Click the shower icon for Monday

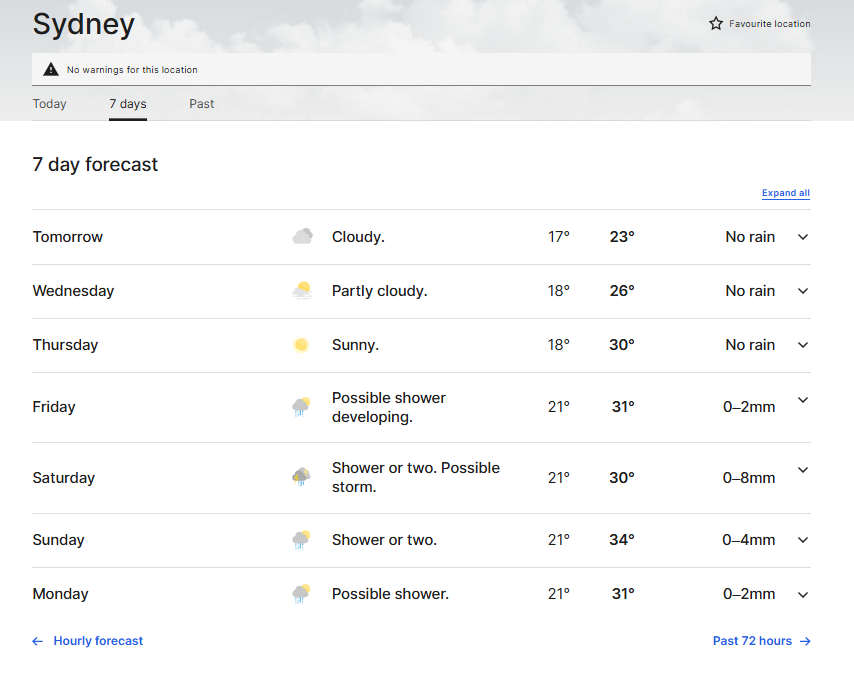click(x=301, y=594)
